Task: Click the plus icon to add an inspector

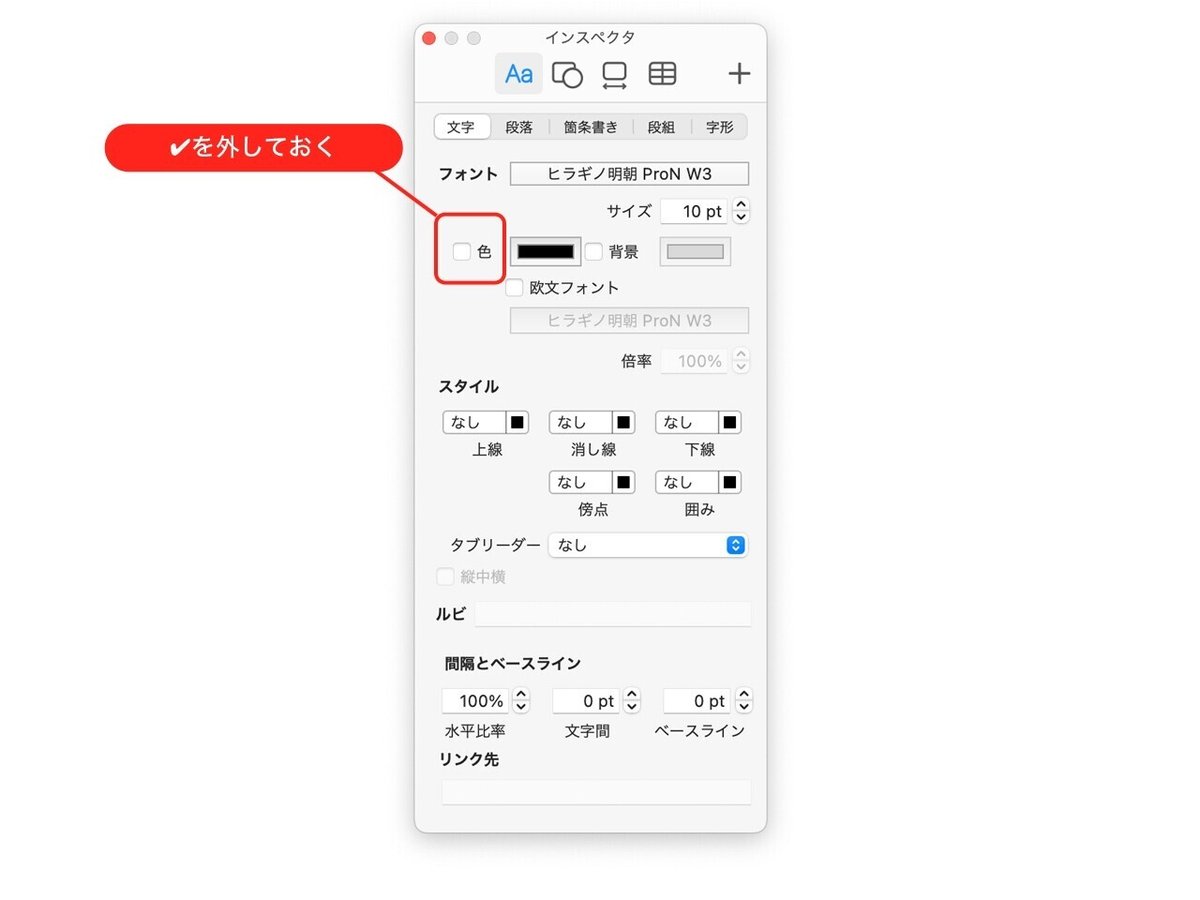Action: (x=739, y=73)
